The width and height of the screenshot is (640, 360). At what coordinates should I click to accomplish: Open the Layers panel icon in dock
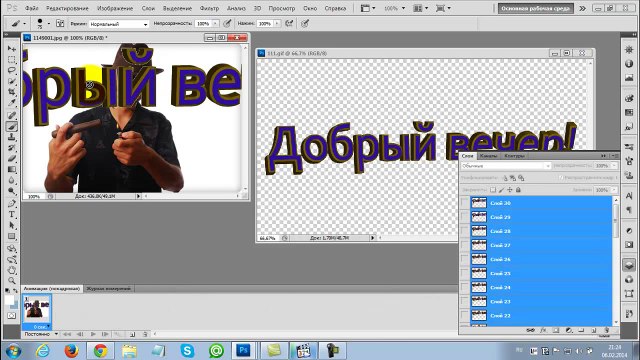[x=629, y=265]
